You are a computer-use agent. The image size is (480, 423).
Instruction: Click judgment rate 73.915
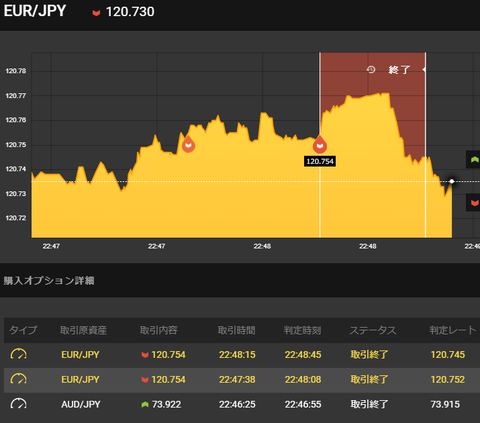click(445, 404)
